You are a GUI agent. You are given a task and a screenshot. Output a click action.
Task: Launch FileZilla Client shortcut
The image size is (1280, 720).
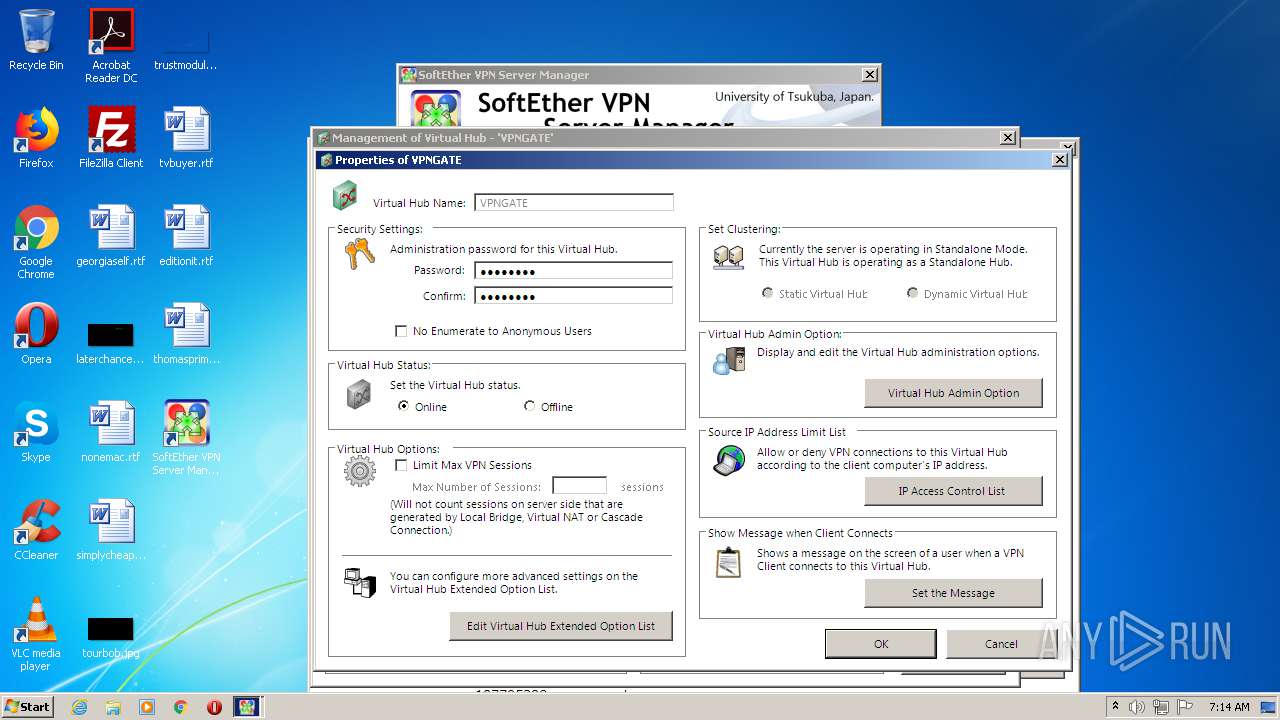(111, 138)
